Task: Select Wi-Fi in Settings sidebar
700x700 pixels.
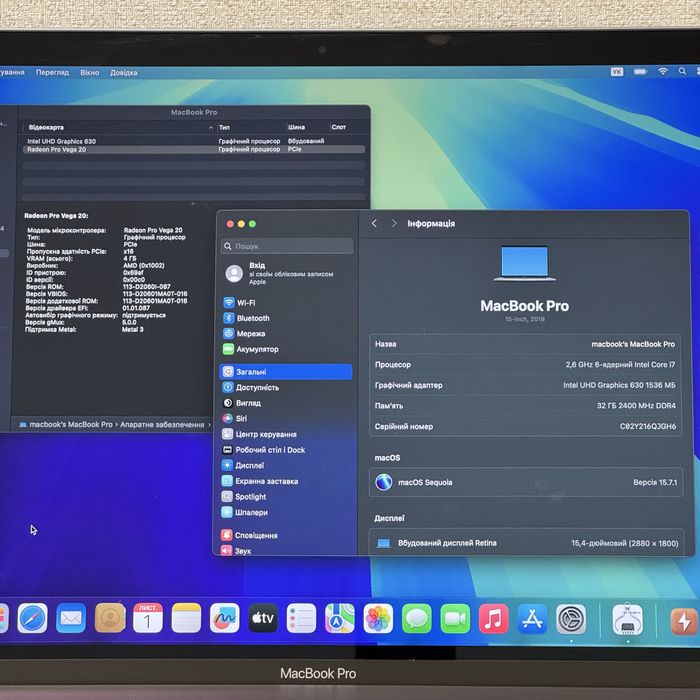Action: [x=286, y=303]
